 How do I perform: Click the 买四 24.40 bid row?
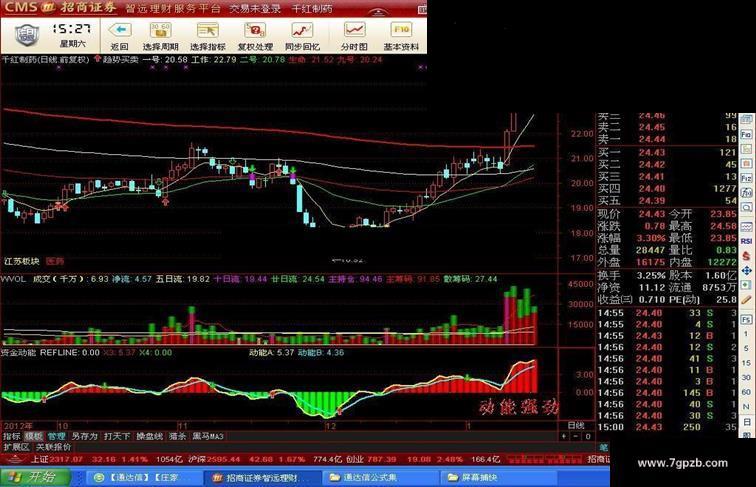(667, 189)
